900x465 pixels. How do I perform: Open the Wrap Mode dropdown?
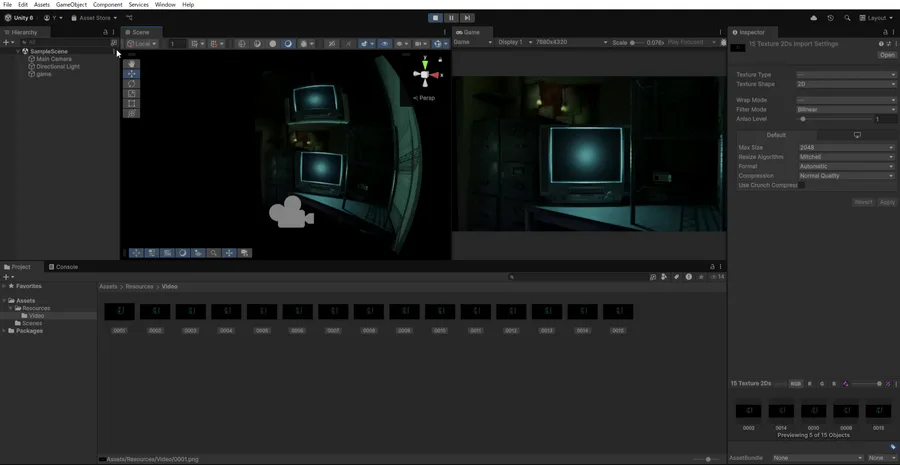846,100
